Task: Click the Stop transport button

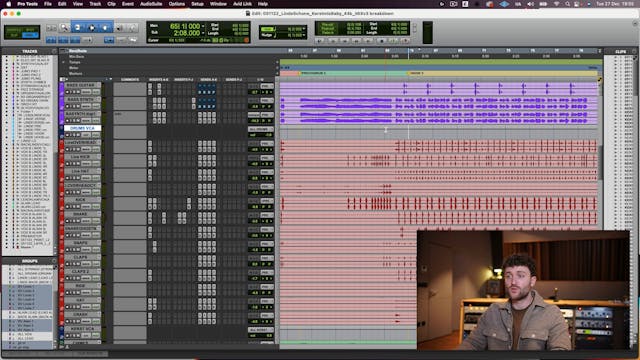Action: coord(382,41)
